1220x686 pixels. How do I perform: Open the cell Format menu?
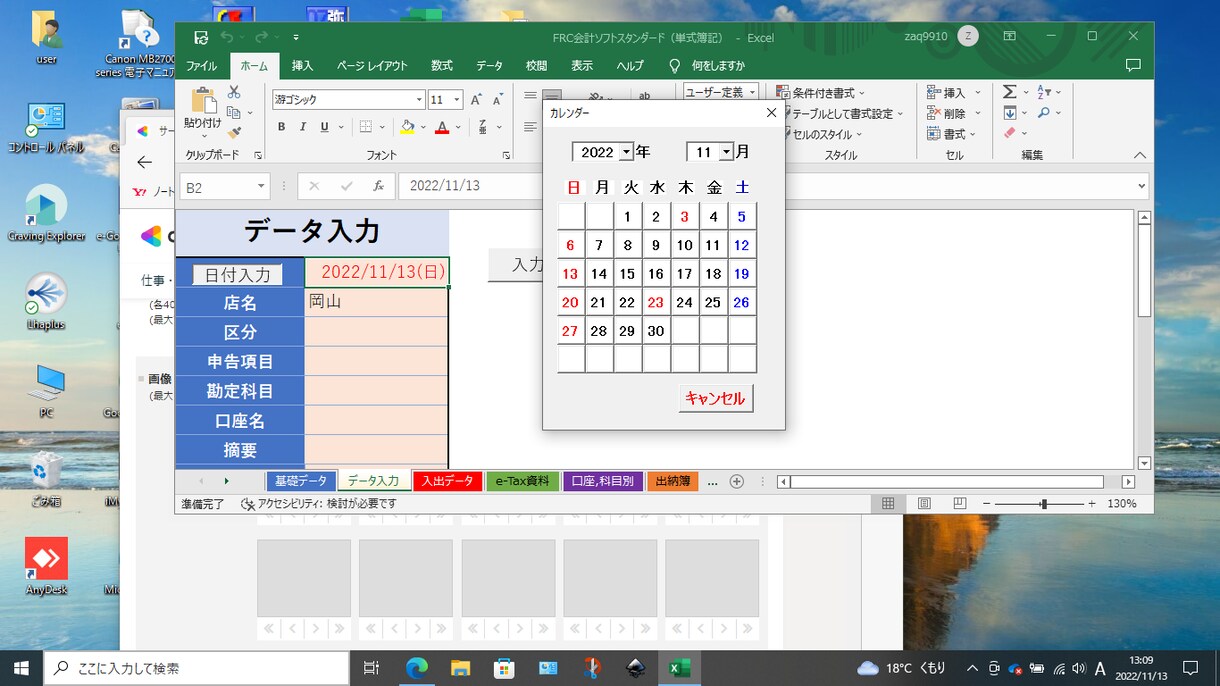click(953, 134)
